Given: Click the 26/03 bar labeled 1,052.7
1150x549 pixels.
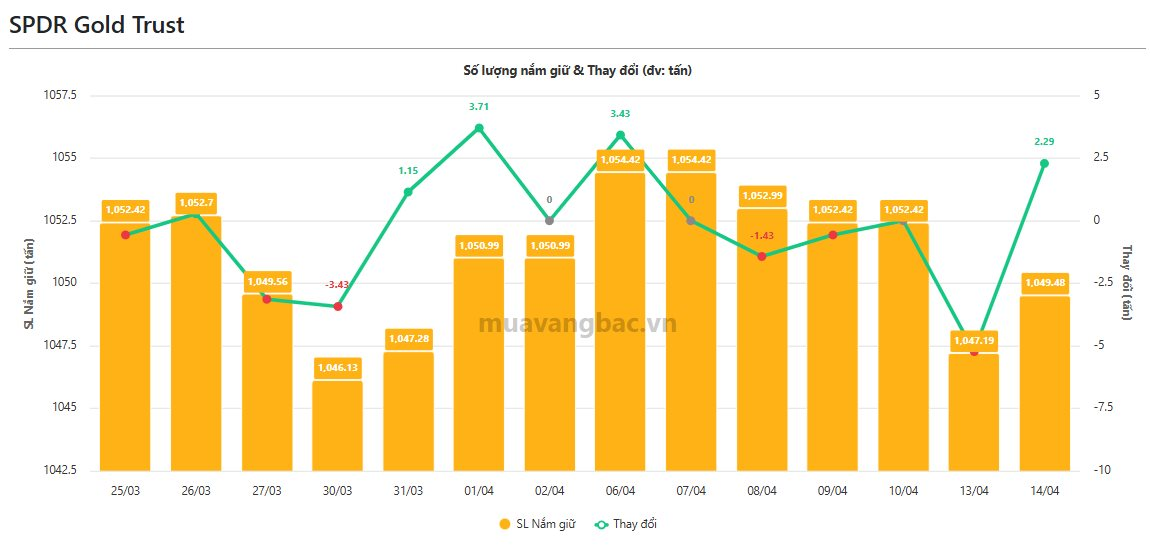Looking at the screenshot, I should 196,343.
